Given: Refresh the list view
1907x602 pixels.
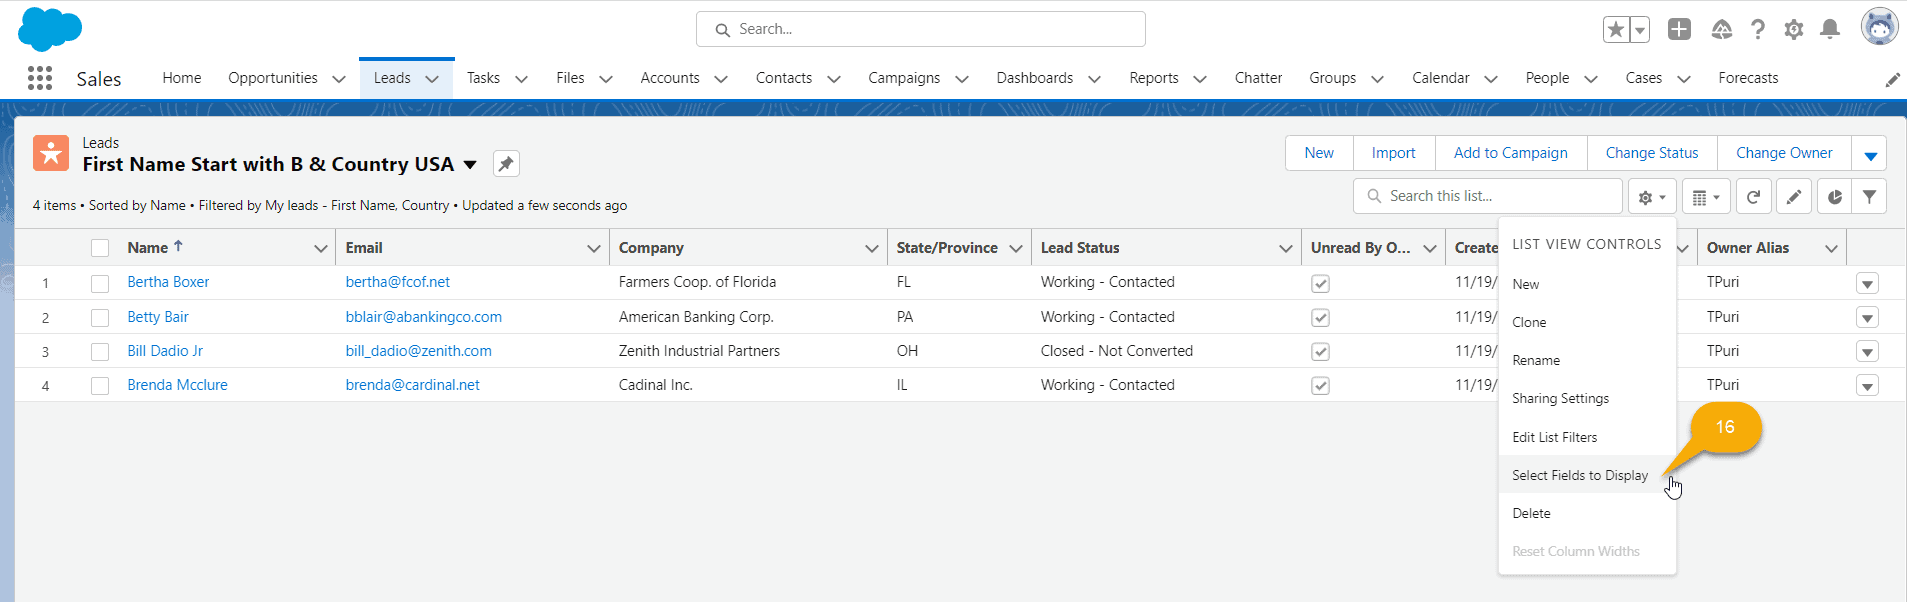Looking at the screenshot, I should click(1753, 197).
